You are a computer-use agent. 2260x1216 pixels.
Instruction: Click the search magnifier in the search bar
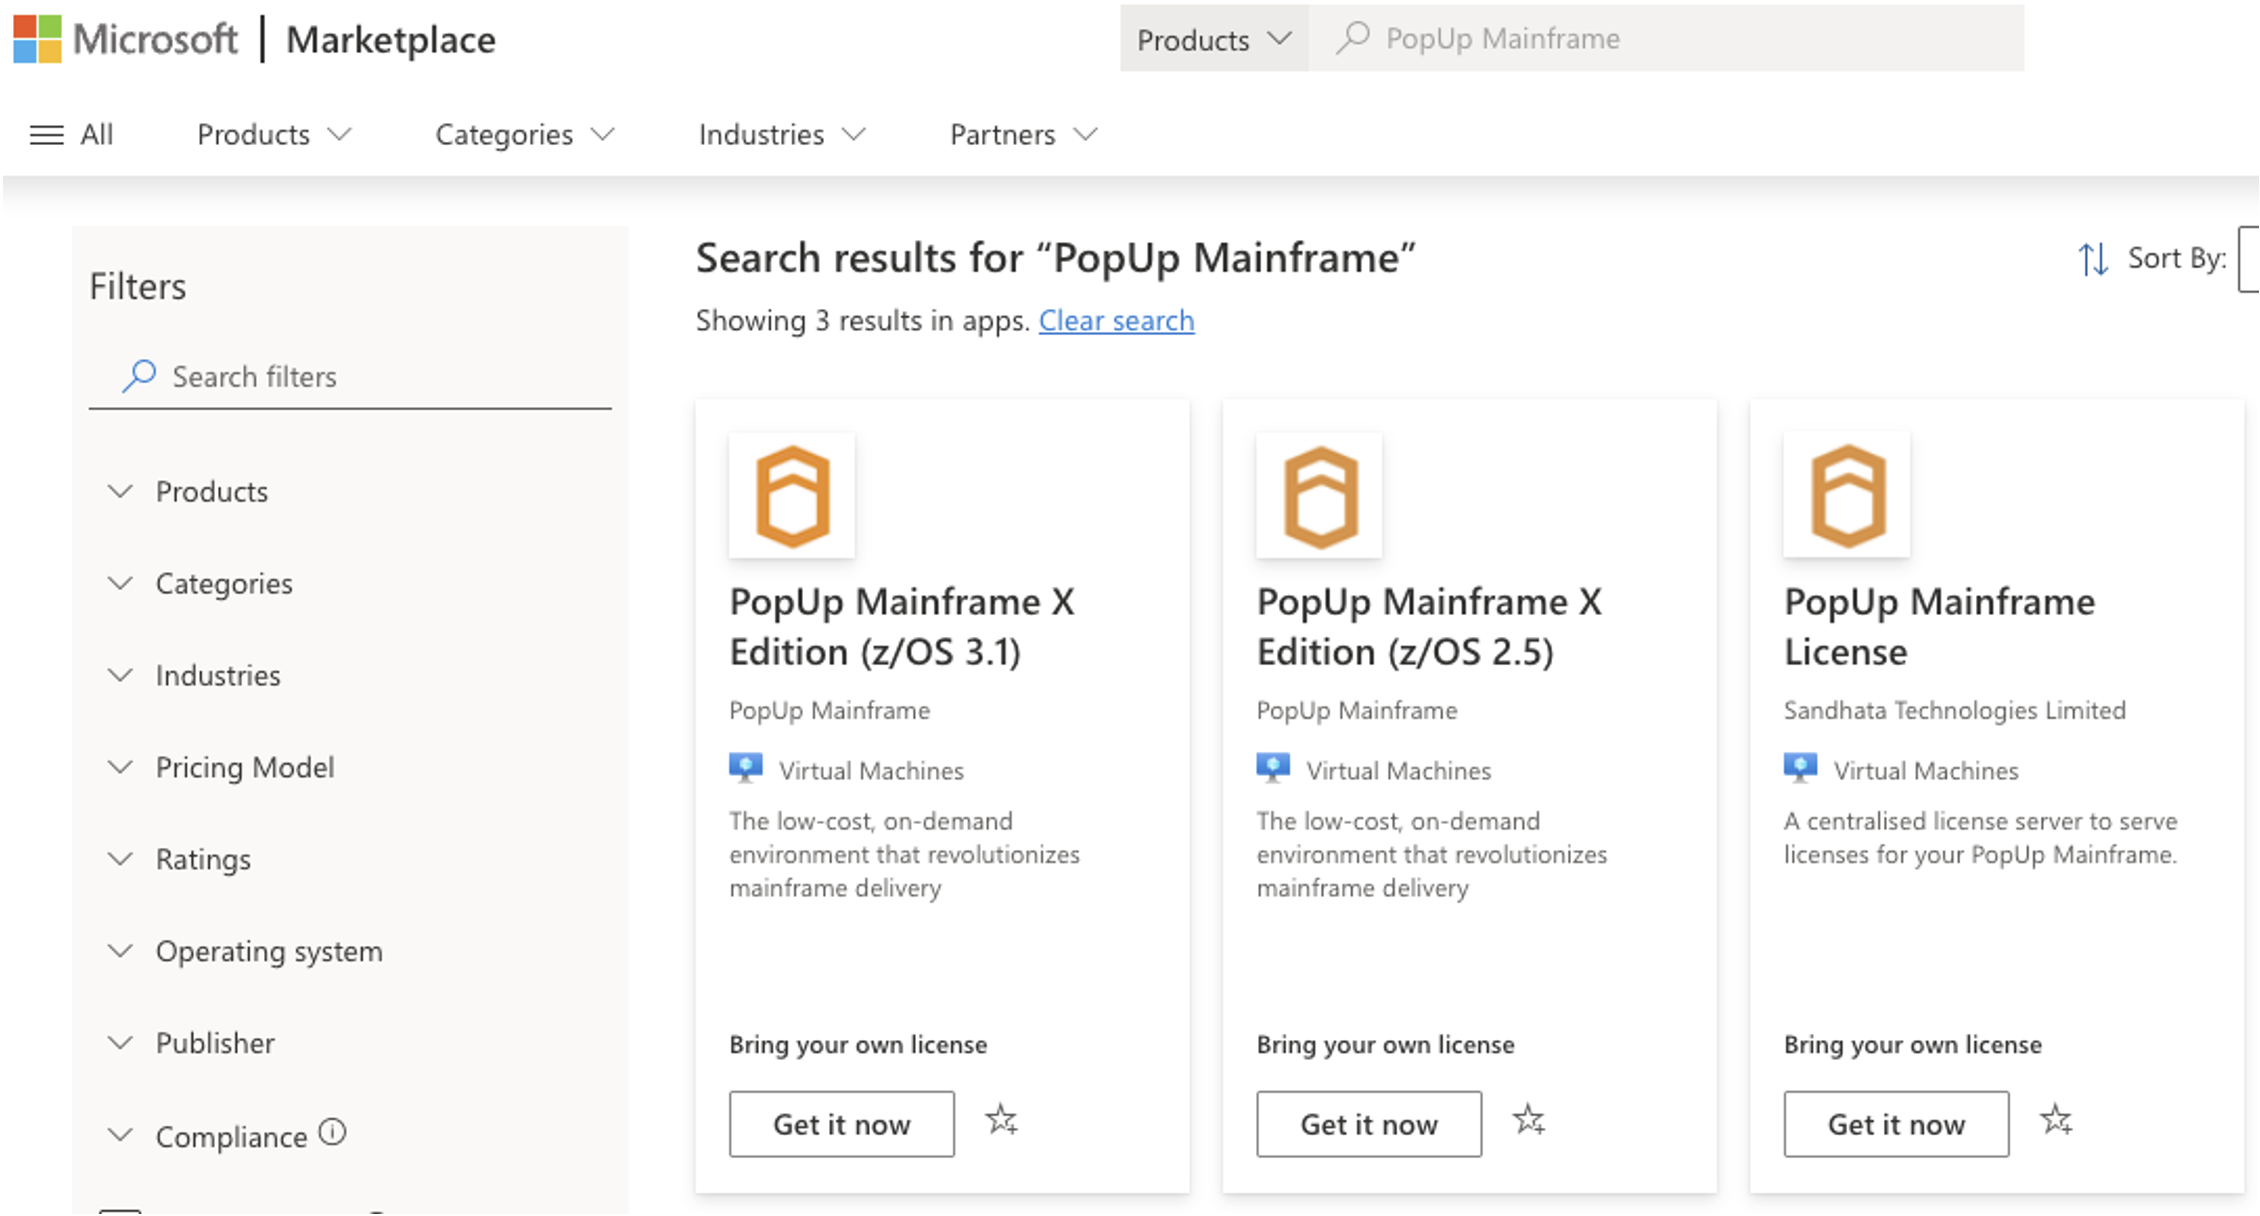coord(1352,38)
